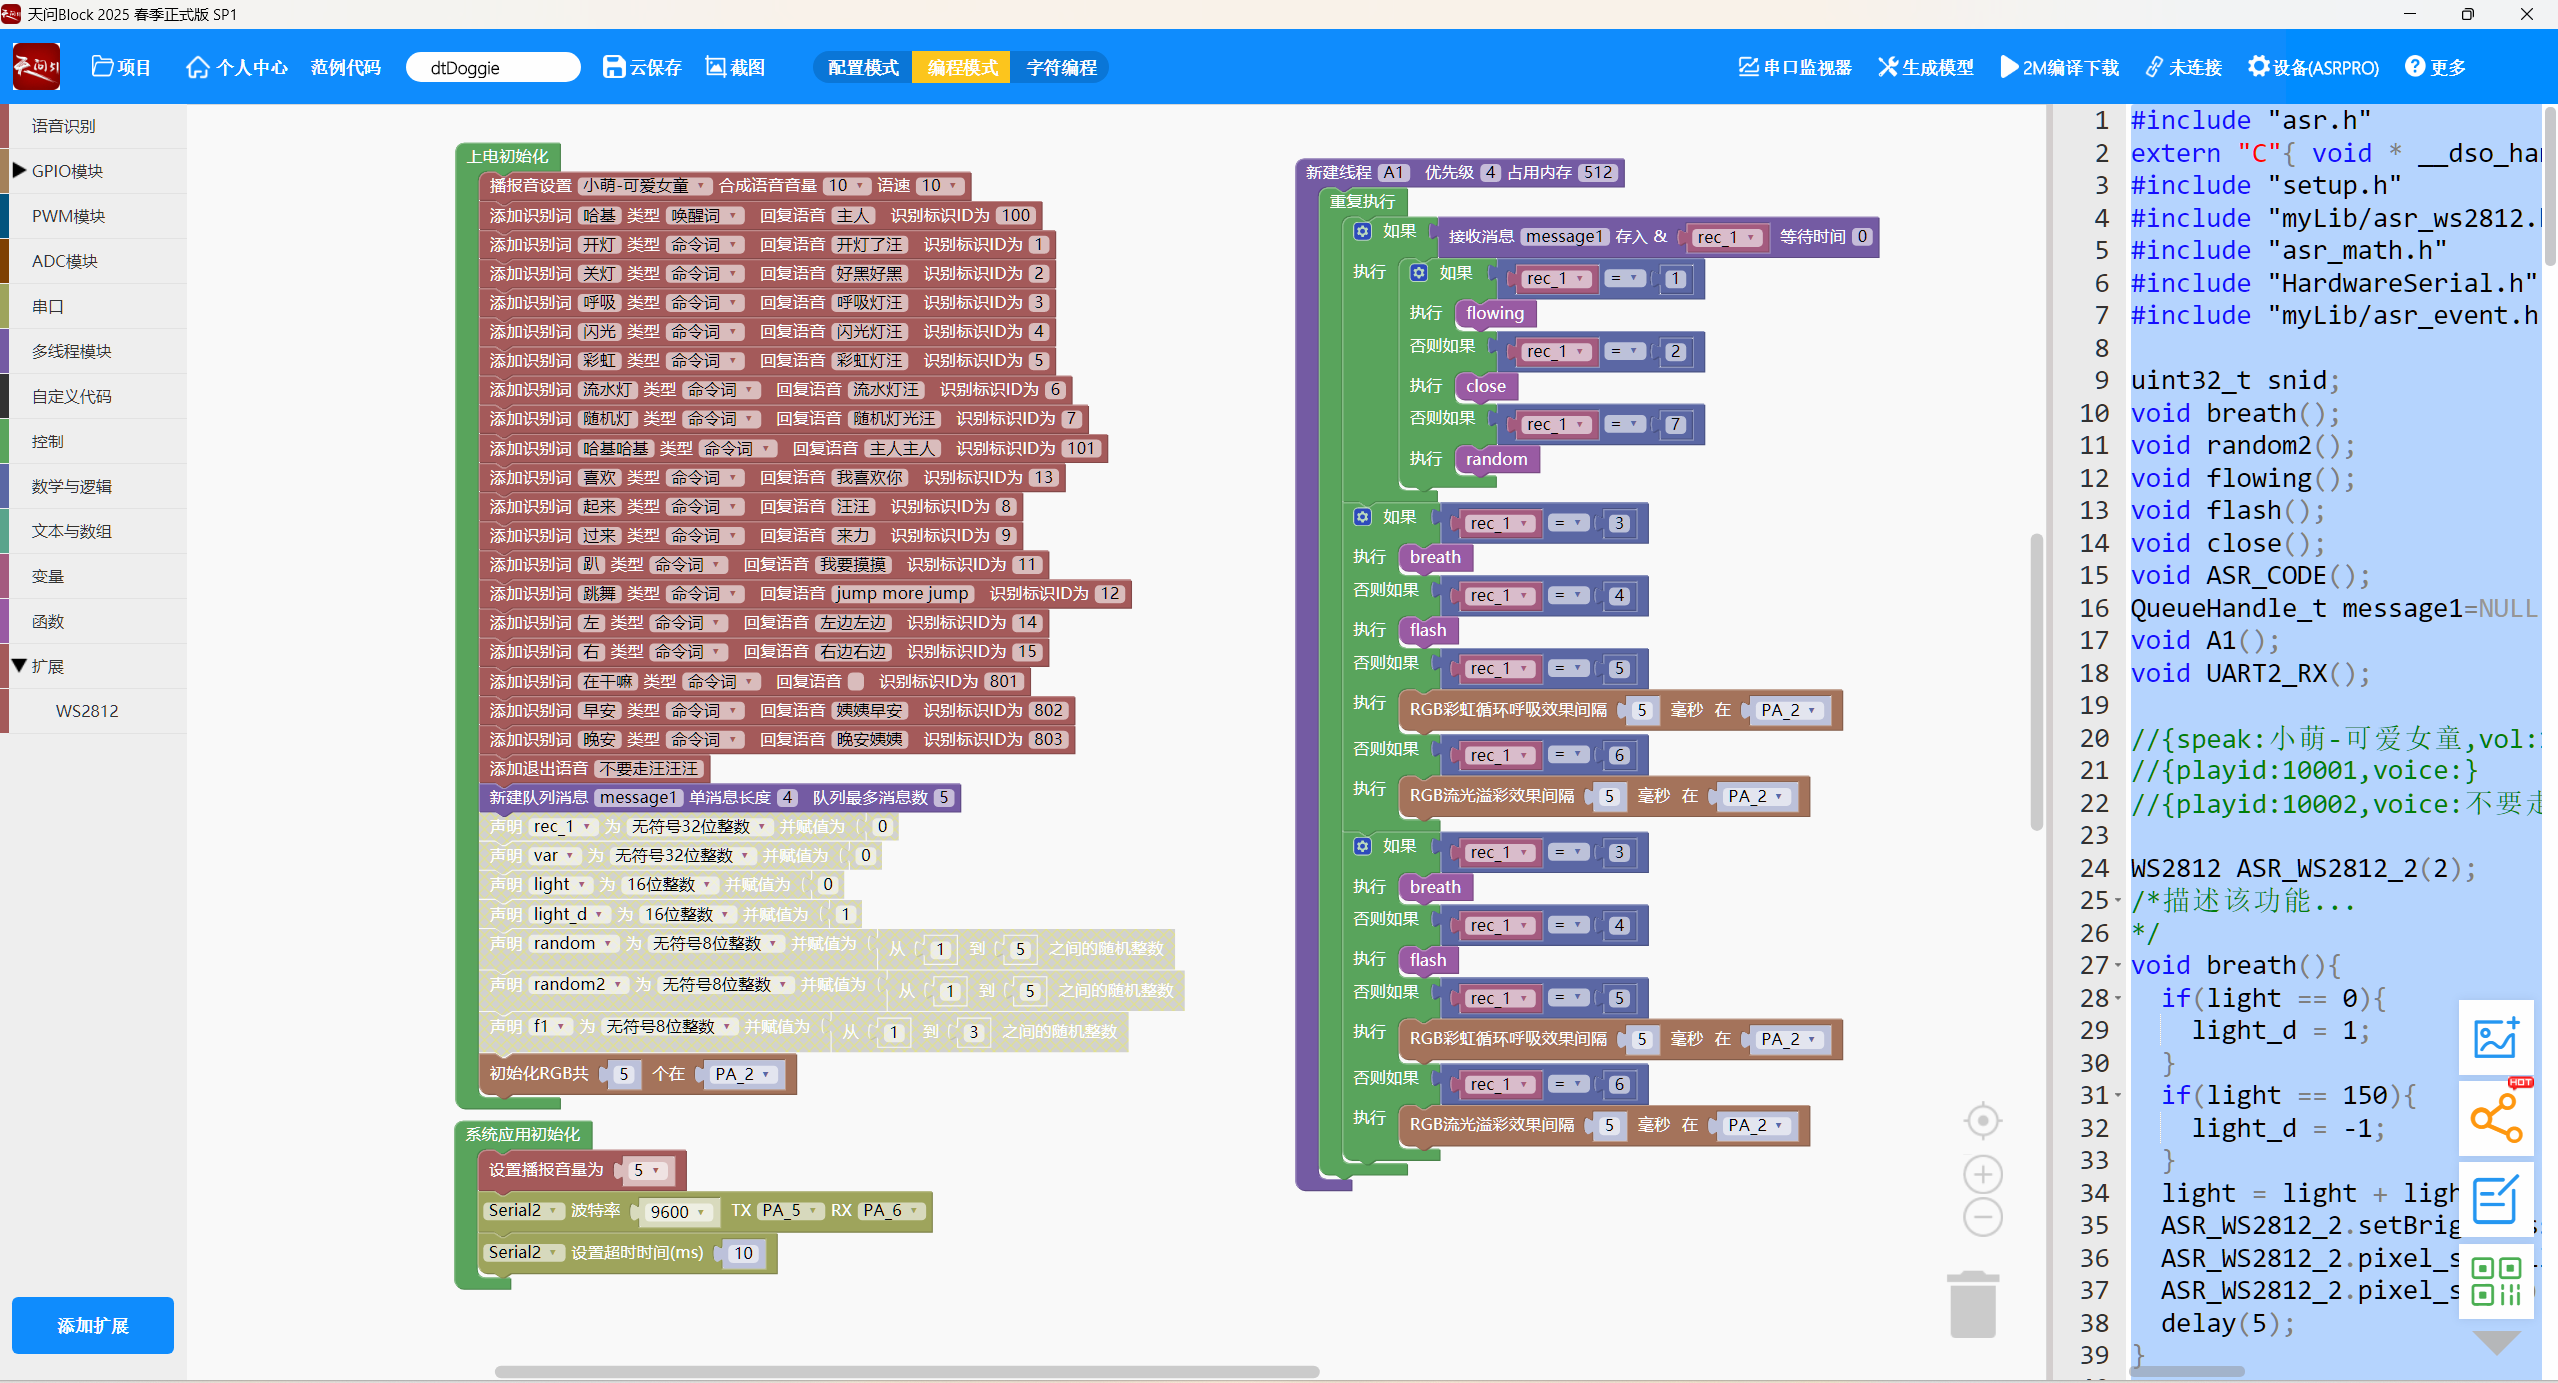Open 范例代码 example code

[x=345, y=67]
